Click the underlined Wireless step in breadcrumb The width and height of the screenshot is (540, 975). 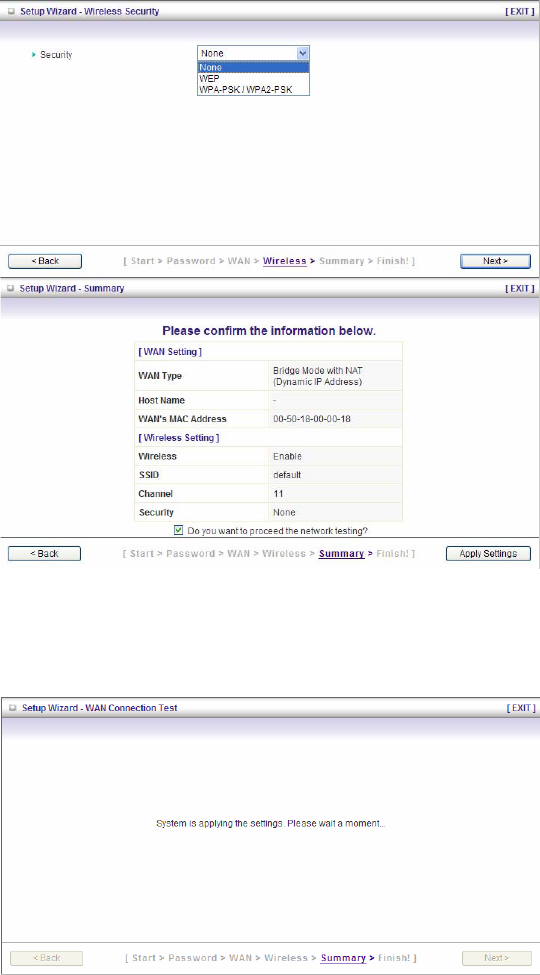point(285,261)
